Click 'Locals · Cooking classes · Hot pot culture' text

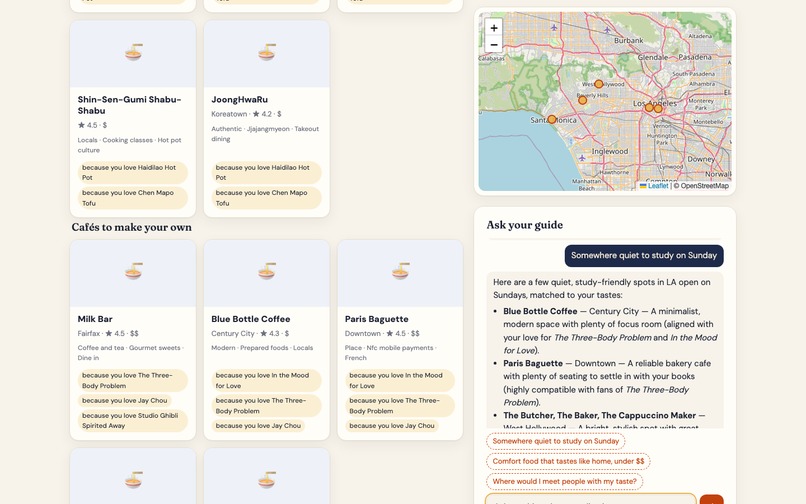point(130,145)
